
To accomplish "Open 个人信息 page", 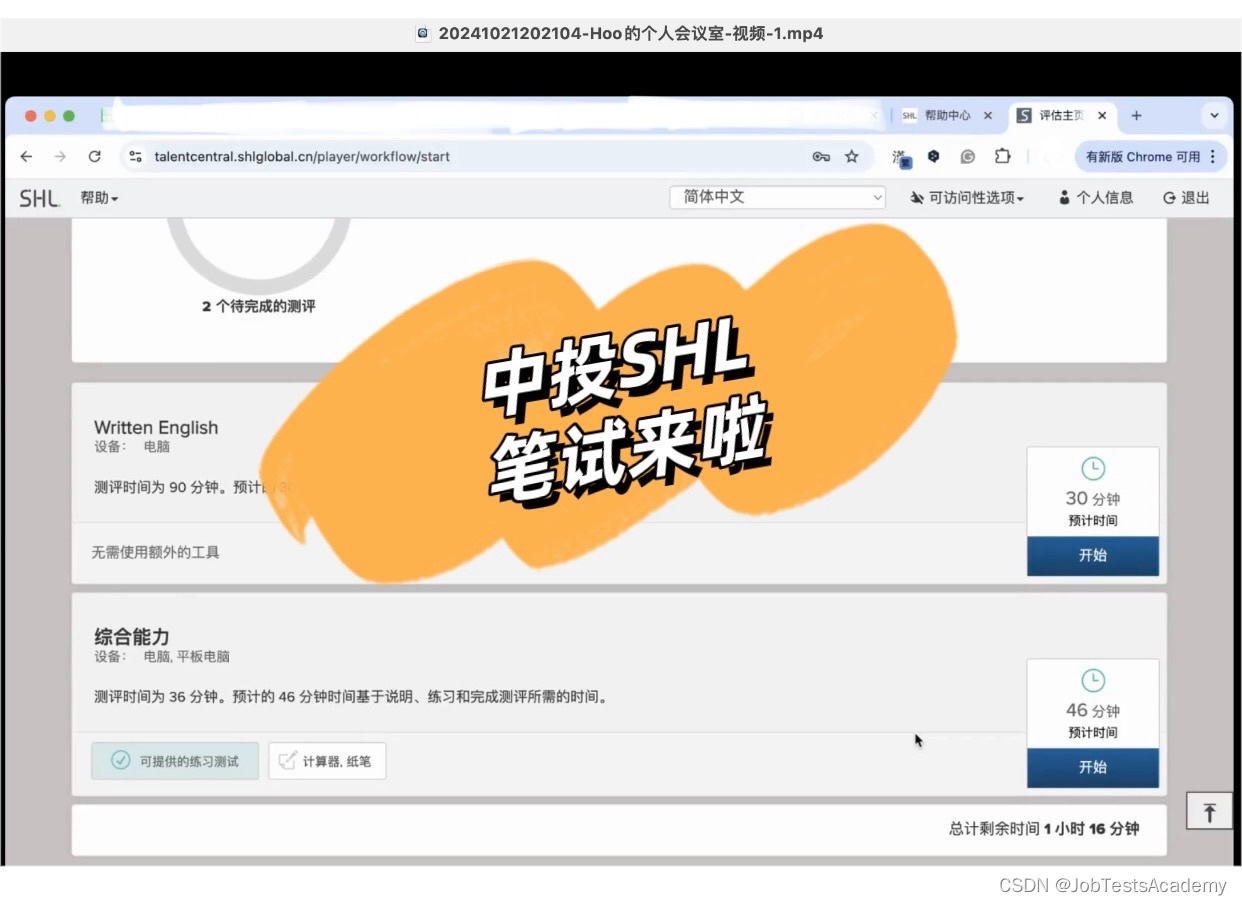I will [1096, 198].
